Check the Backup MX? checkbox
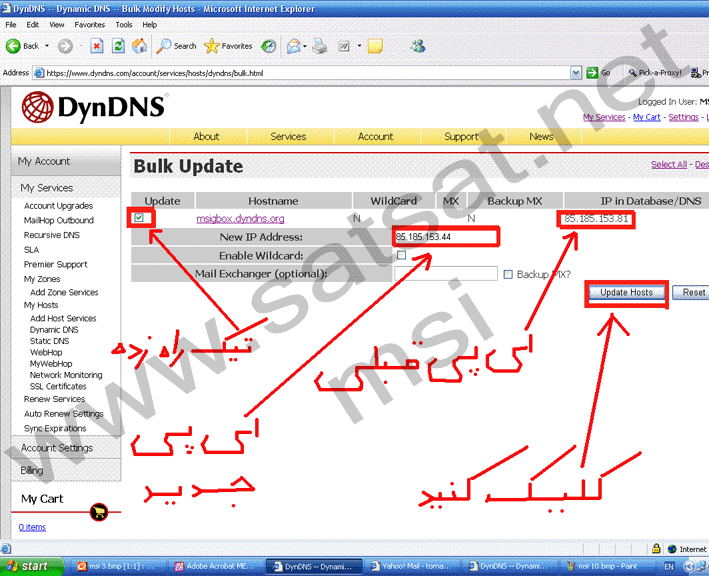This screenshot has height=576, width=709. (508, 274)
